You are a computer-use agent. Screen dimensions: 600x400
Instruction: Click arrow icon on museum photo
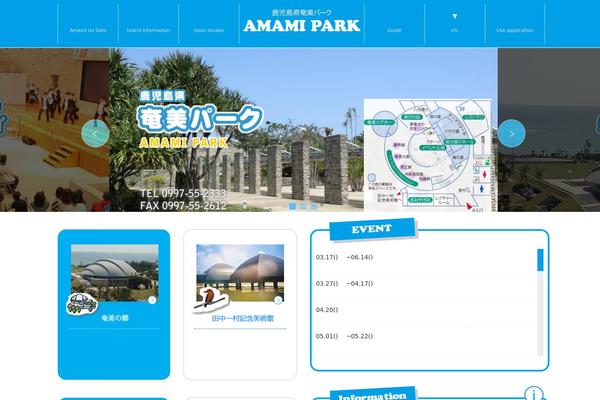[x=278, y=300]
